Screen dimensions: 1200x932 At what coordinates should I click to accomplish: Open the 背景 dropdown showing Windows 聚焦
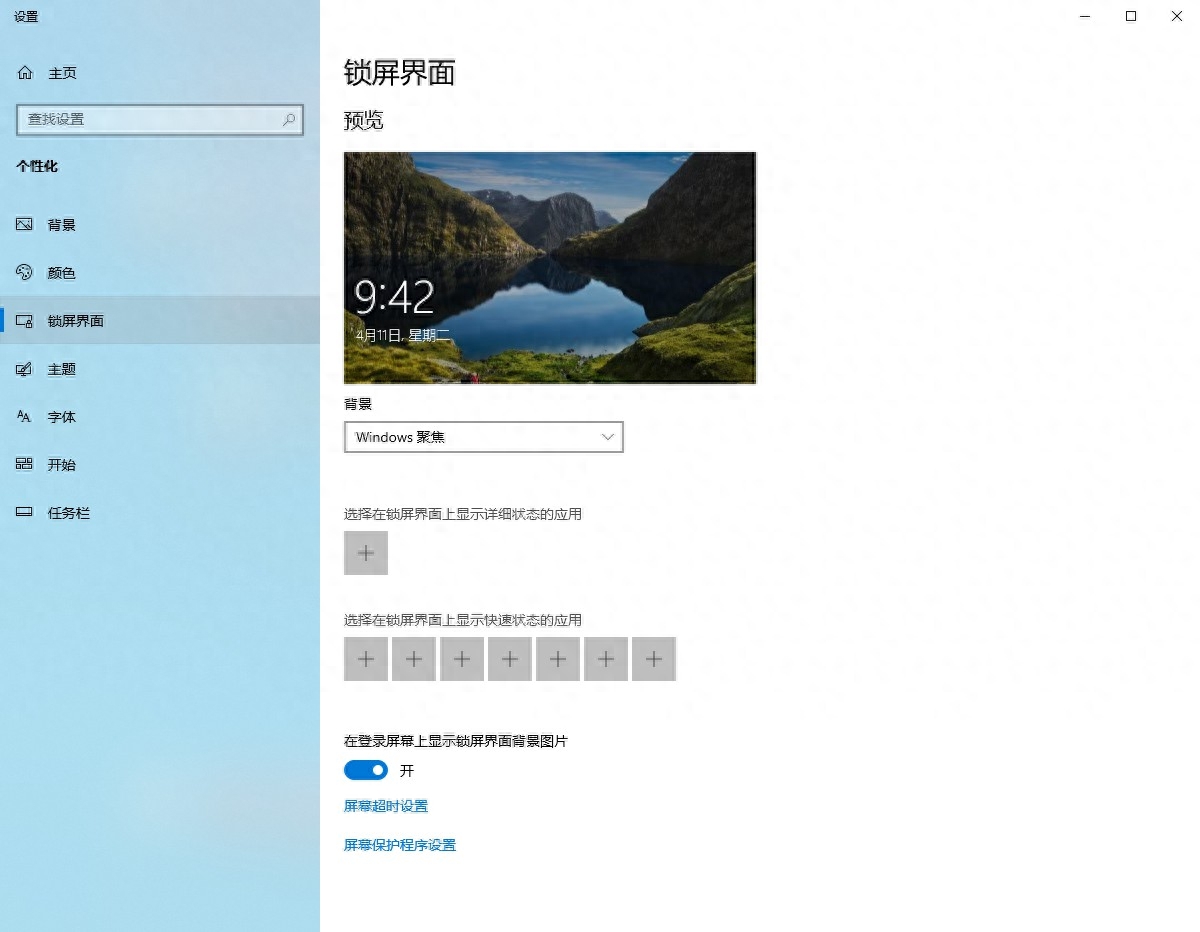(x=483, y=437)
